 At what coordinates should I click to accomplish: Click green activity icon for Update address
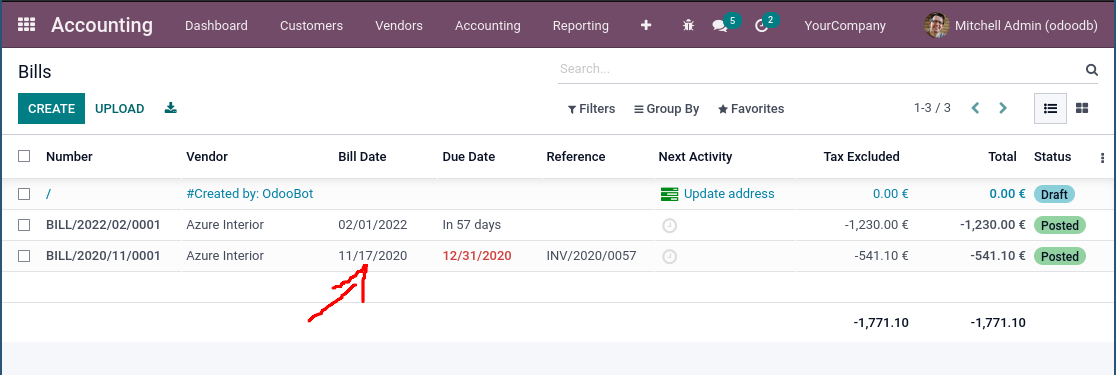[x=670, y=194]
